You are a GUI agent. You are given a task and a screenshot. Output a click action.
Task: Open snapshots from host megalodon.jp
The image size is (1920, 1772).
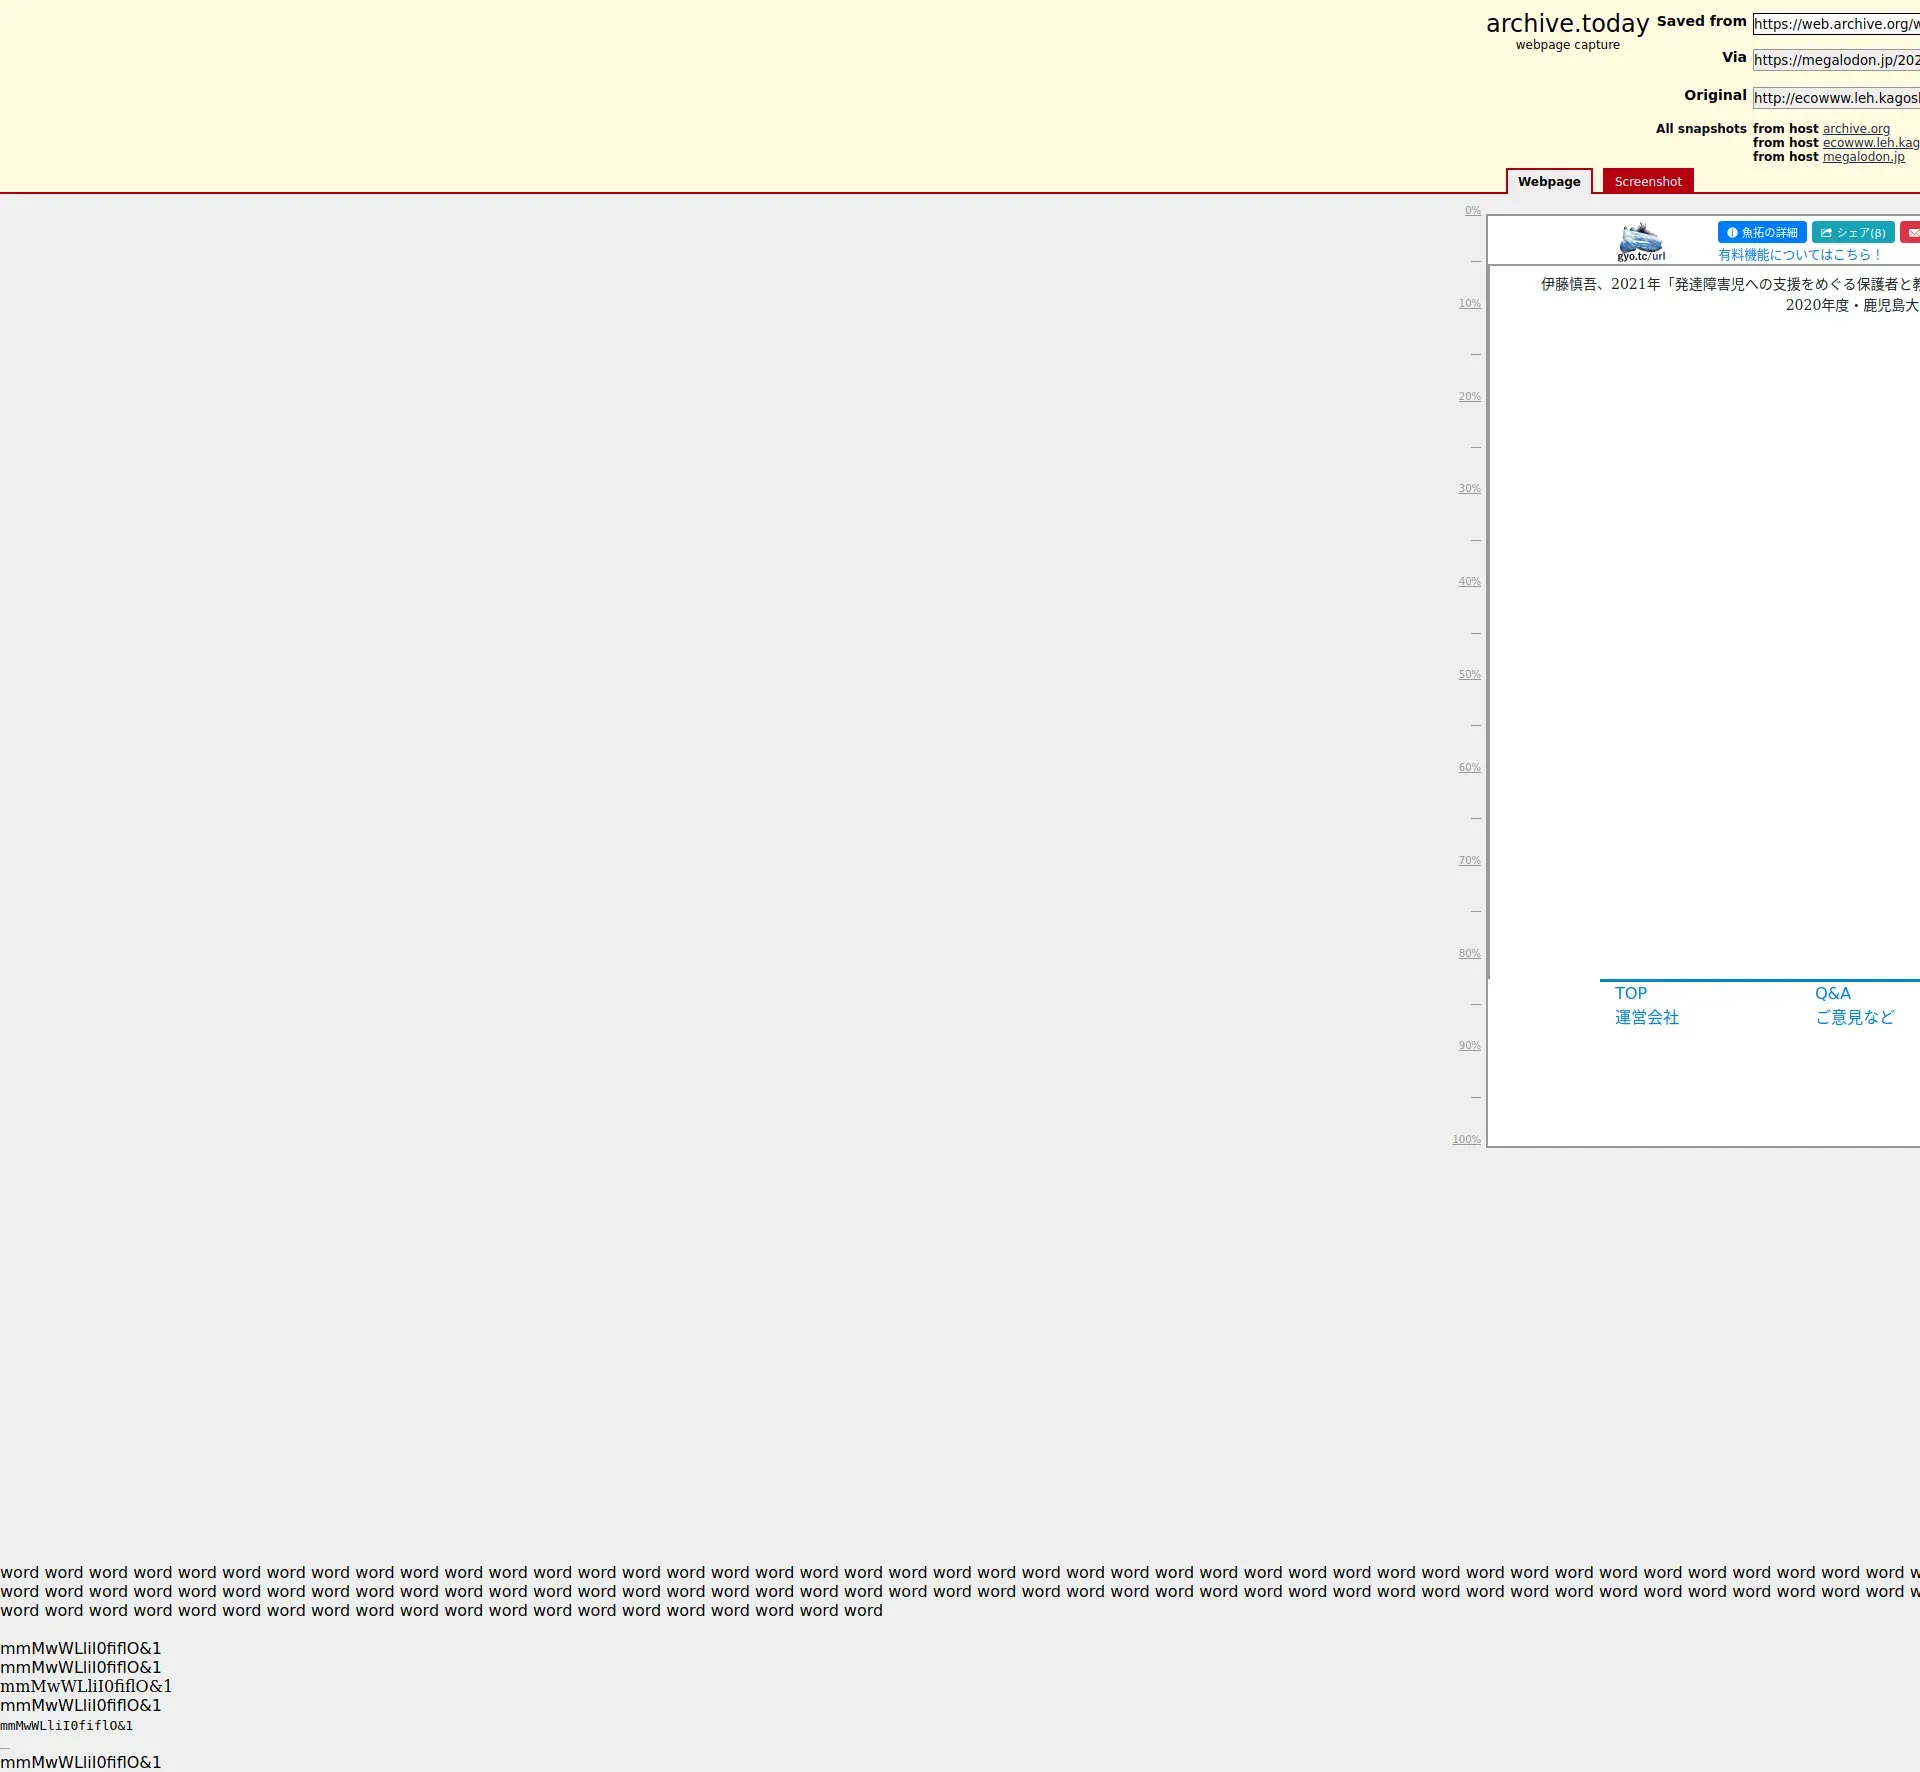1863,157
